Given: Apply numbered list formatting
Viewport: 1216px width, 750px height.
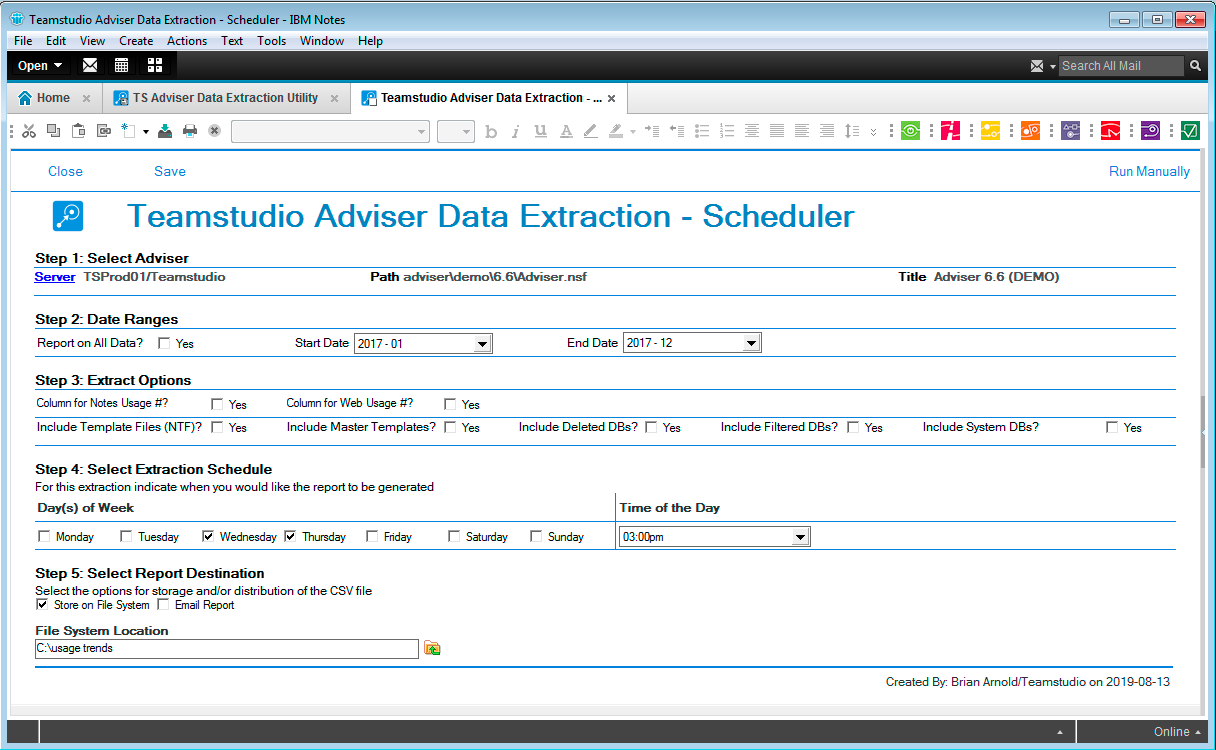Looking at the screenshot, I should pos(727,131).
